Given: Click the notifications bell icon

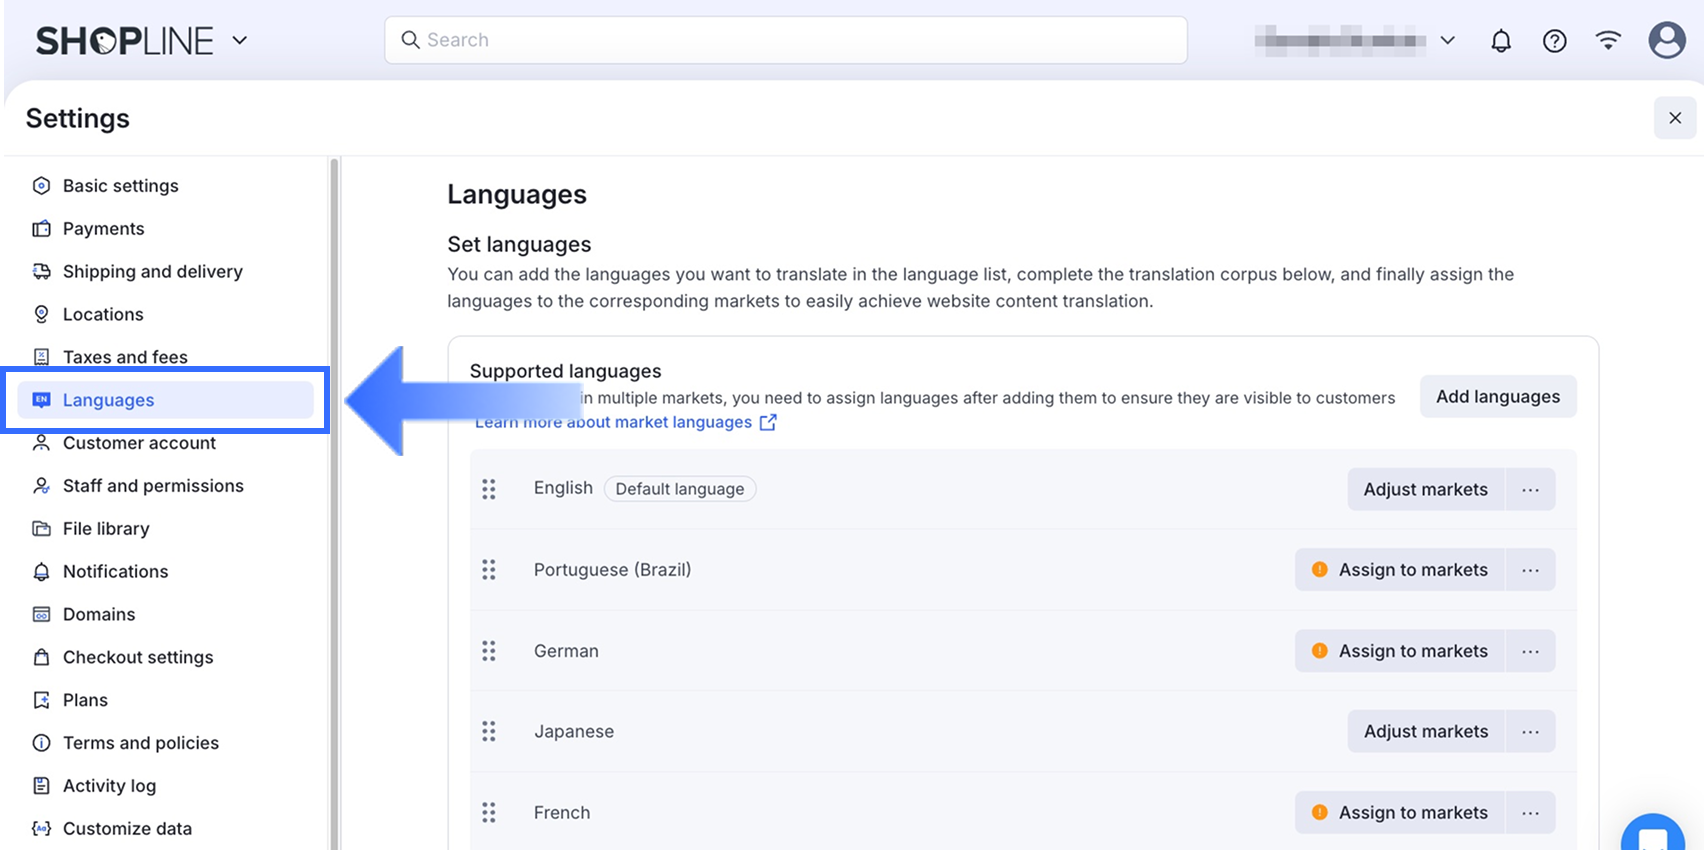Looking at the screenshot, I should [1500, 41].
